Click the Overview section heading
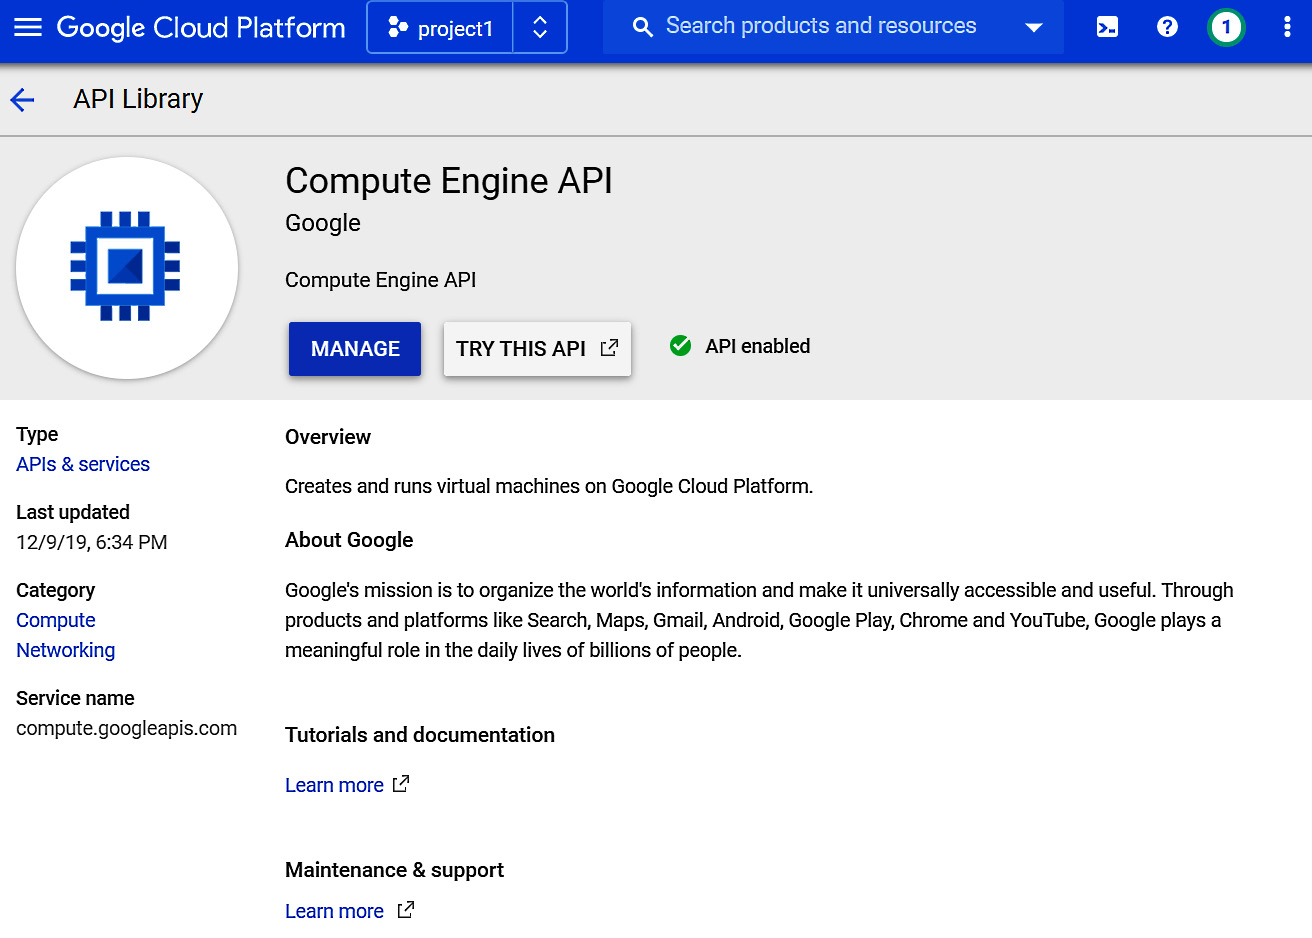This screenshot has height=938, width=1312. click(x=328, y=437)
